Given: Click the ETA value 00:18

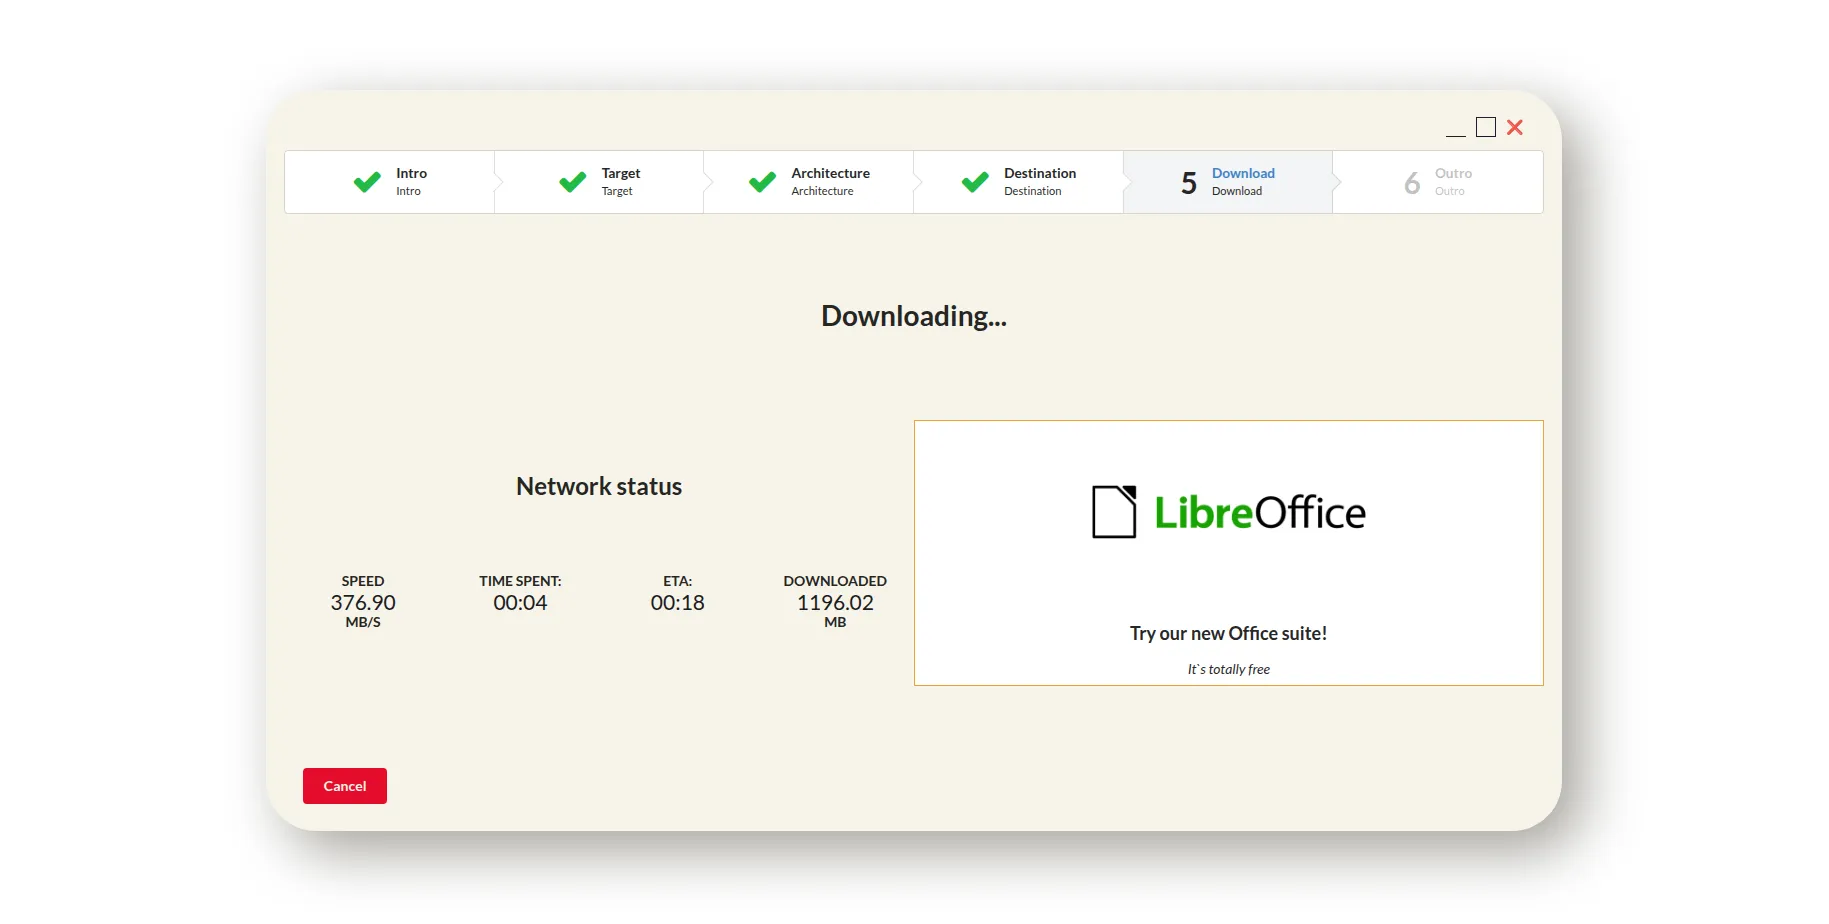Looking at the screenshot, I should 677,603.
